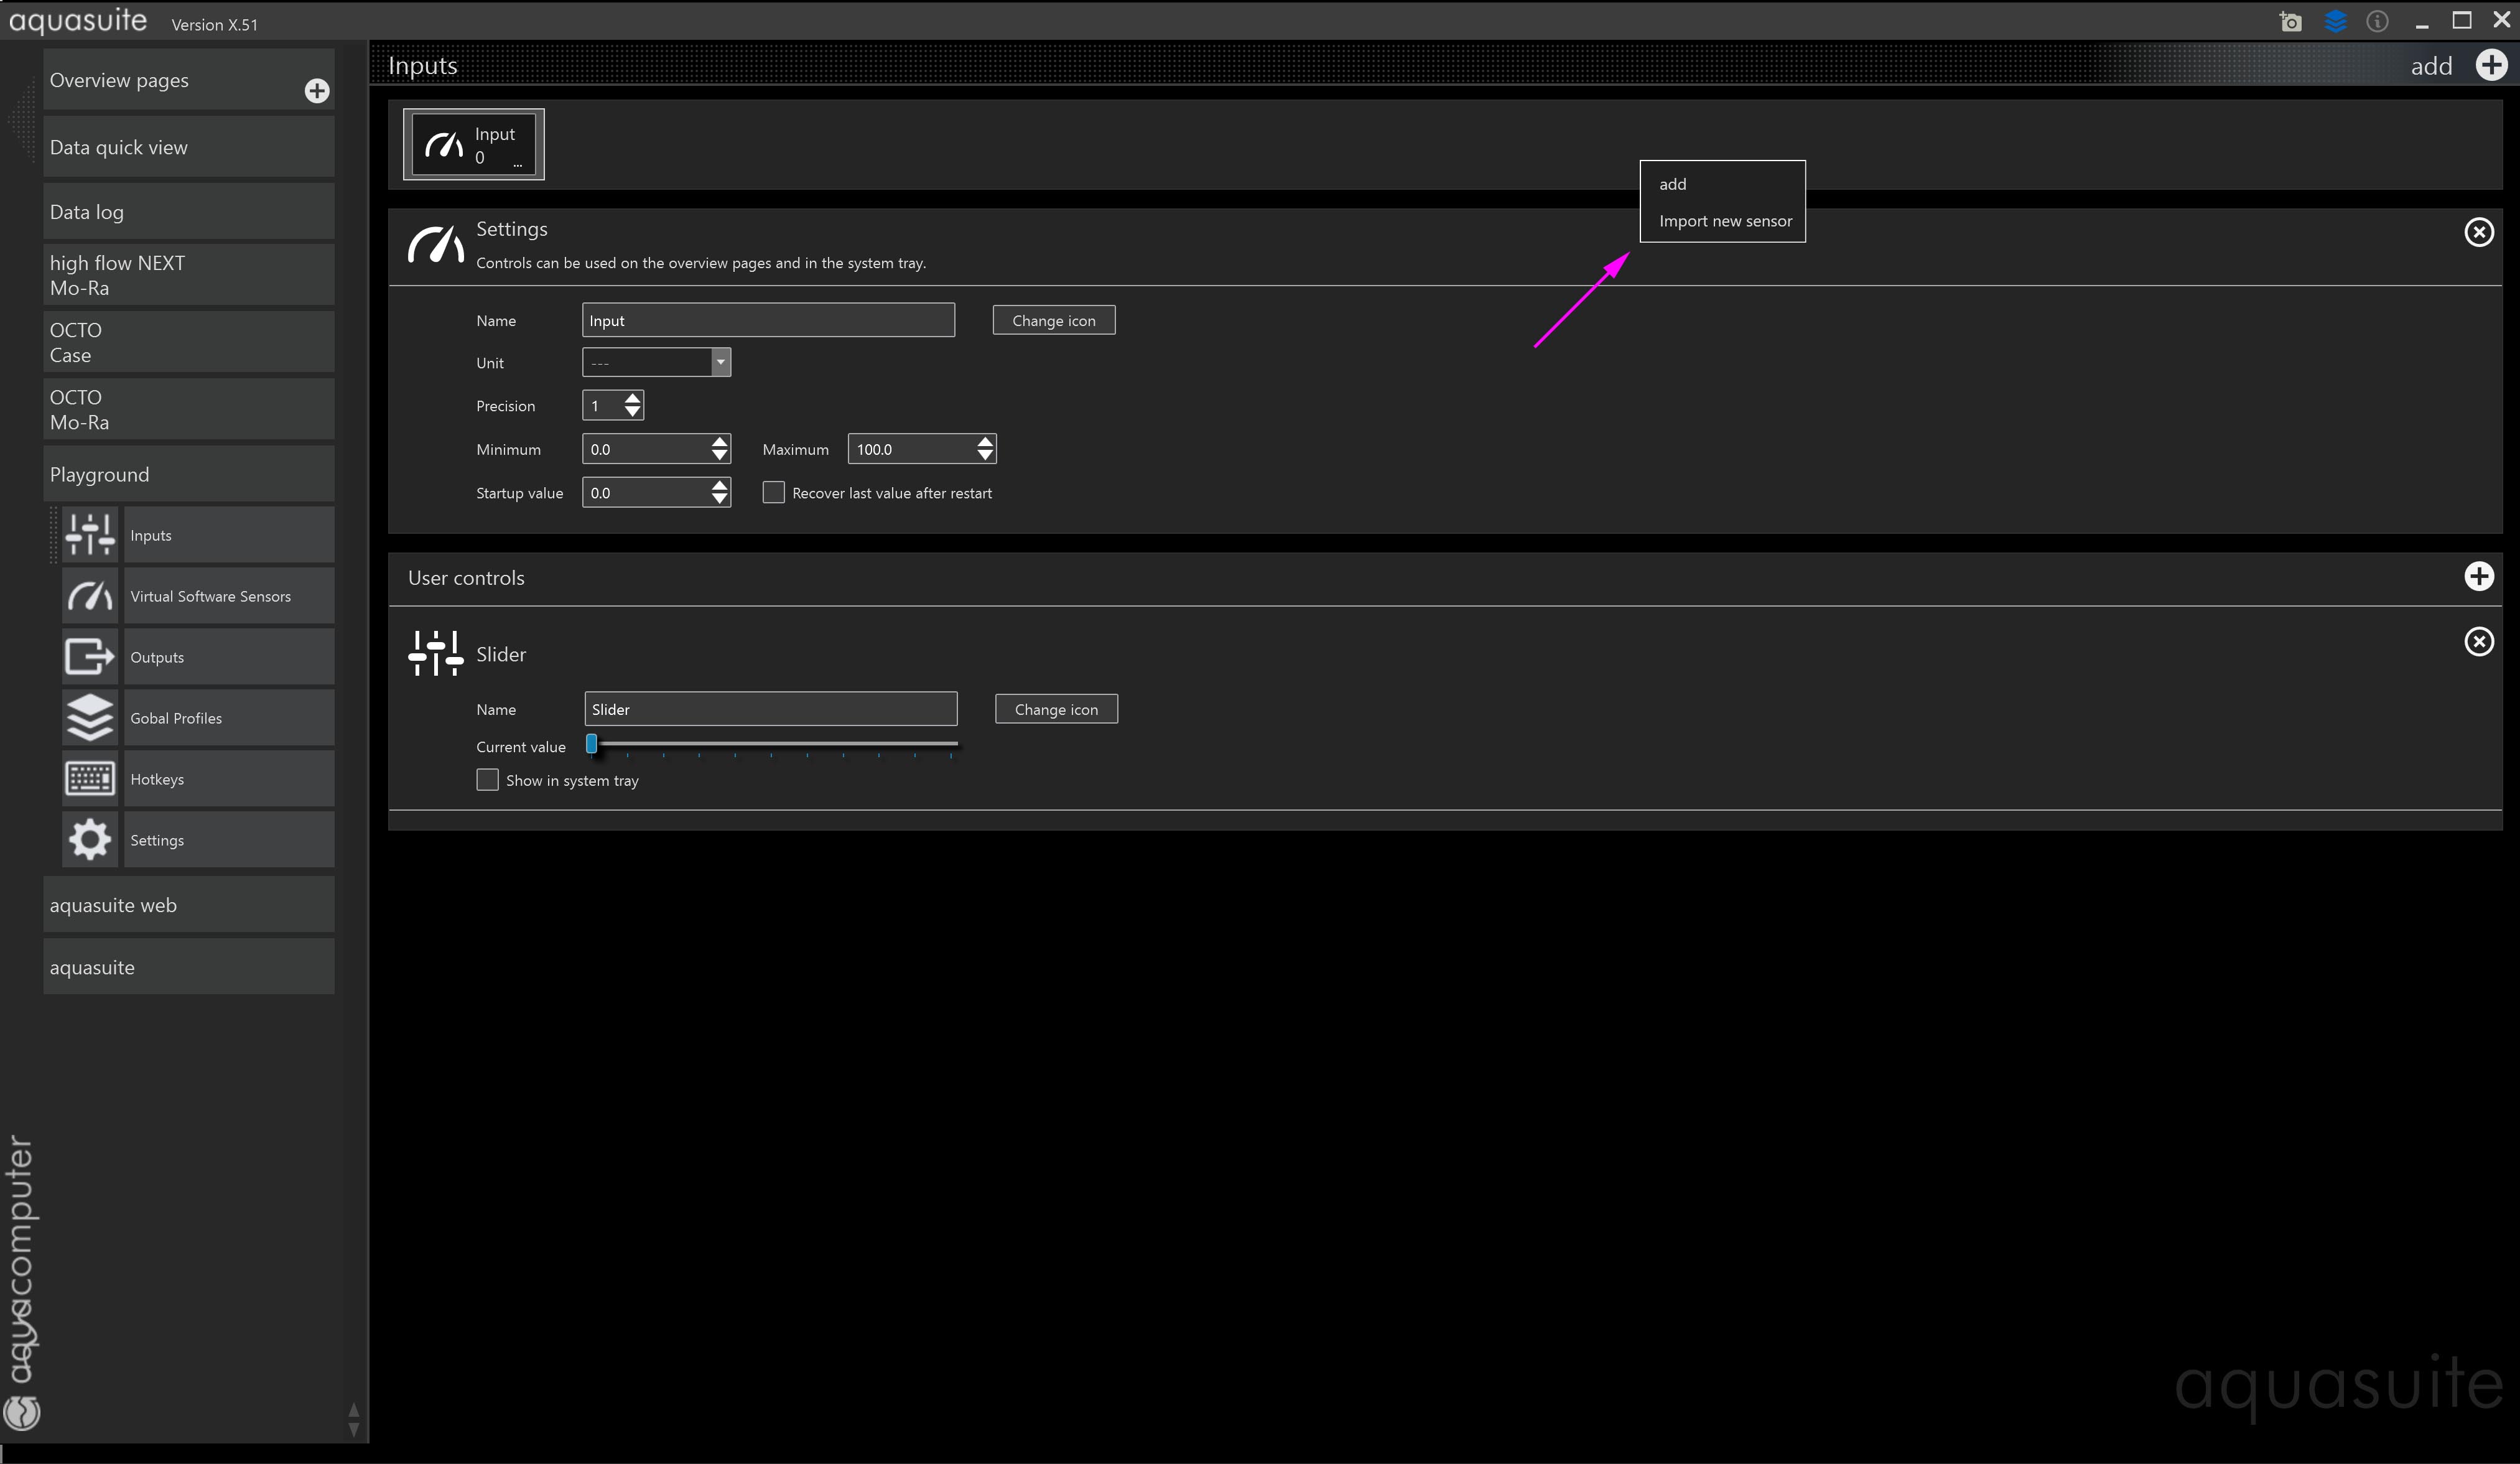The height and width of the screenshot is (1464, 2520).
Task: Open Global Profiles layers icon in sidebar
Action: [90, 718]
